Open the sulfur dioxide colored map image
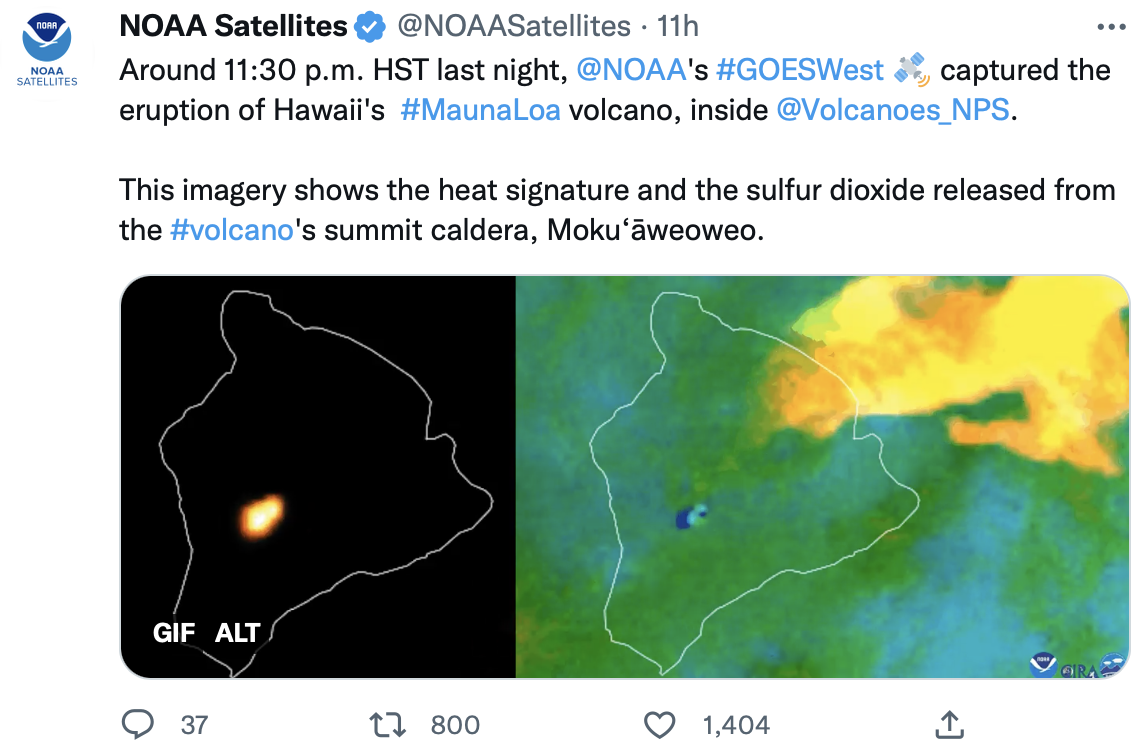The image size is (1146, 754). point(823,476)
